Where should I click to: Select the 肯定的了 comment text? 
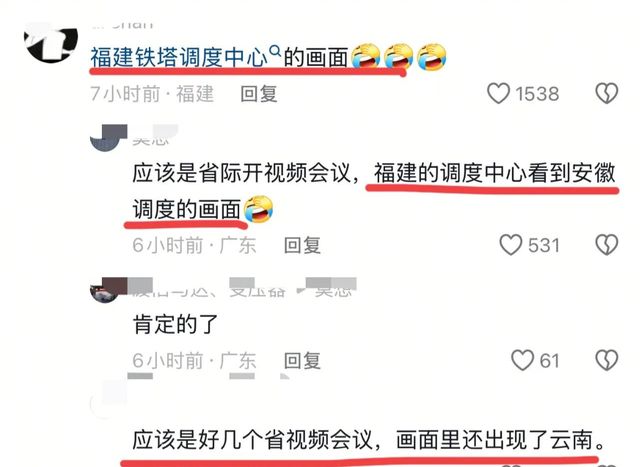tap(175, 324)
